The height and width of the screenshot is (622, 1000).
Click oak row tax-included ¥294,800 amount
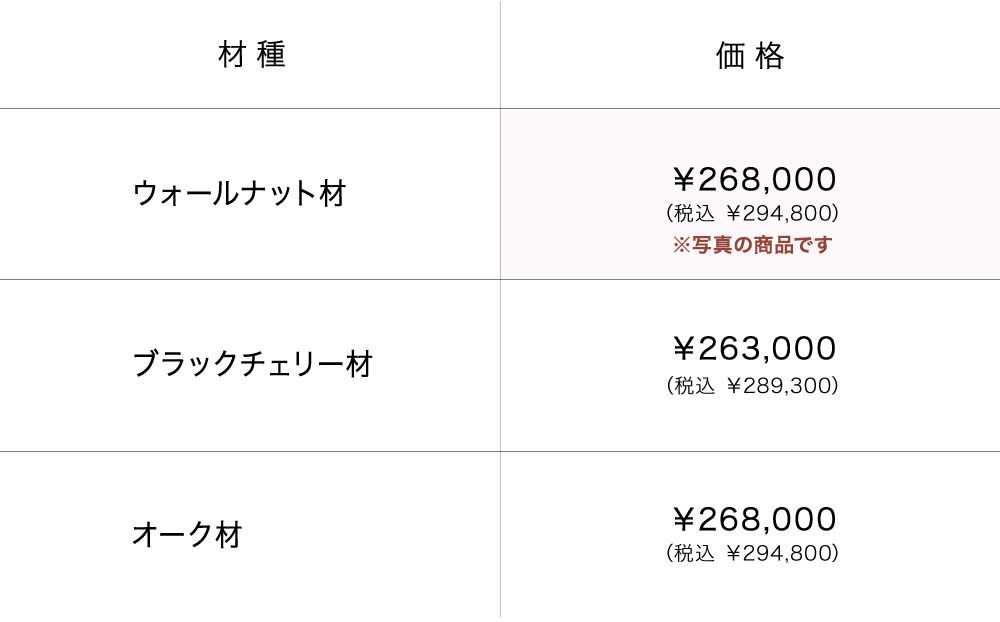tap(782, 553)
